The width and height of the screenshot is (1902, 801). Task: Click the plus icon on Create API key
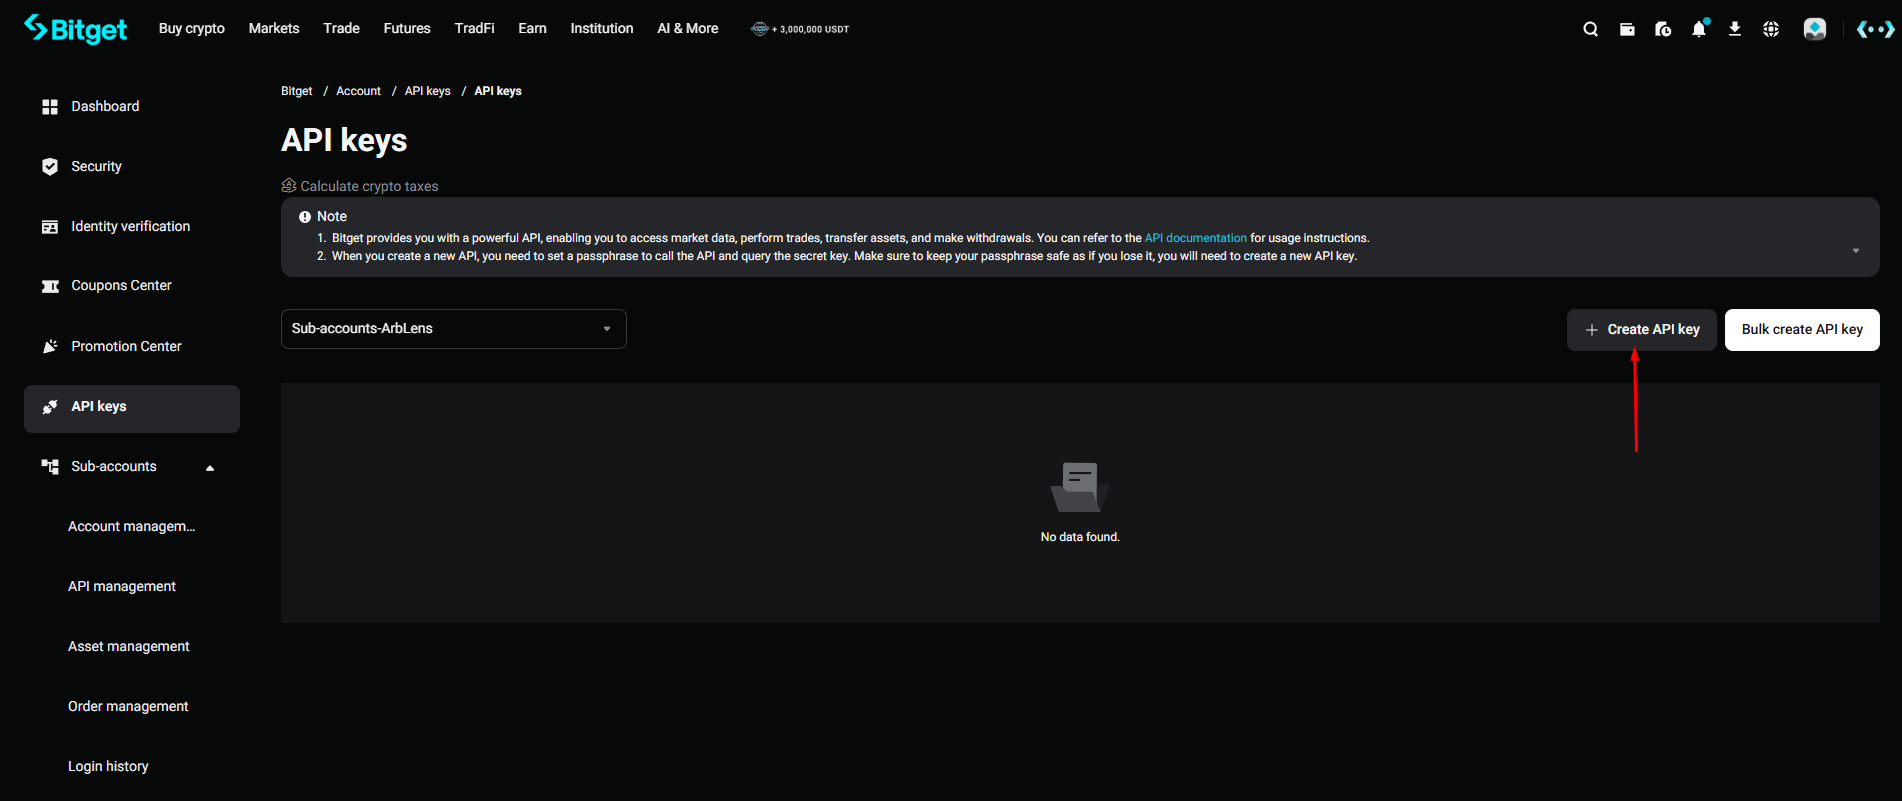(1592, 330)
